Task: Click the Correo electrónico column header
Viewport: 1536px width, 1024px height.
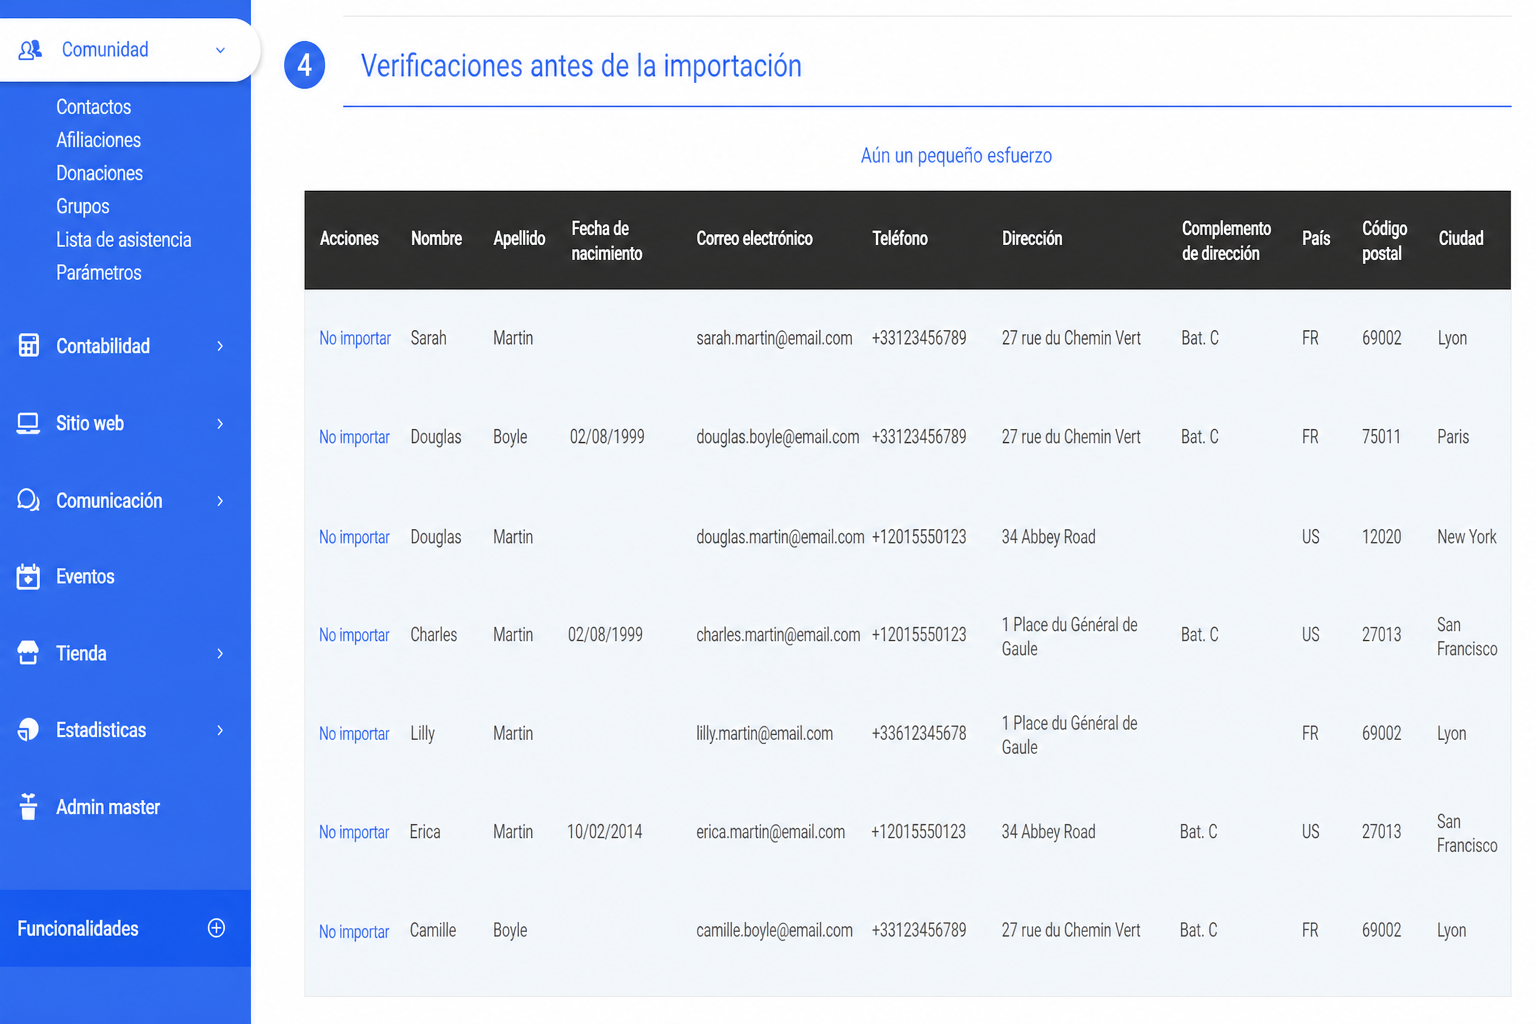Action: tap(754, 239)
